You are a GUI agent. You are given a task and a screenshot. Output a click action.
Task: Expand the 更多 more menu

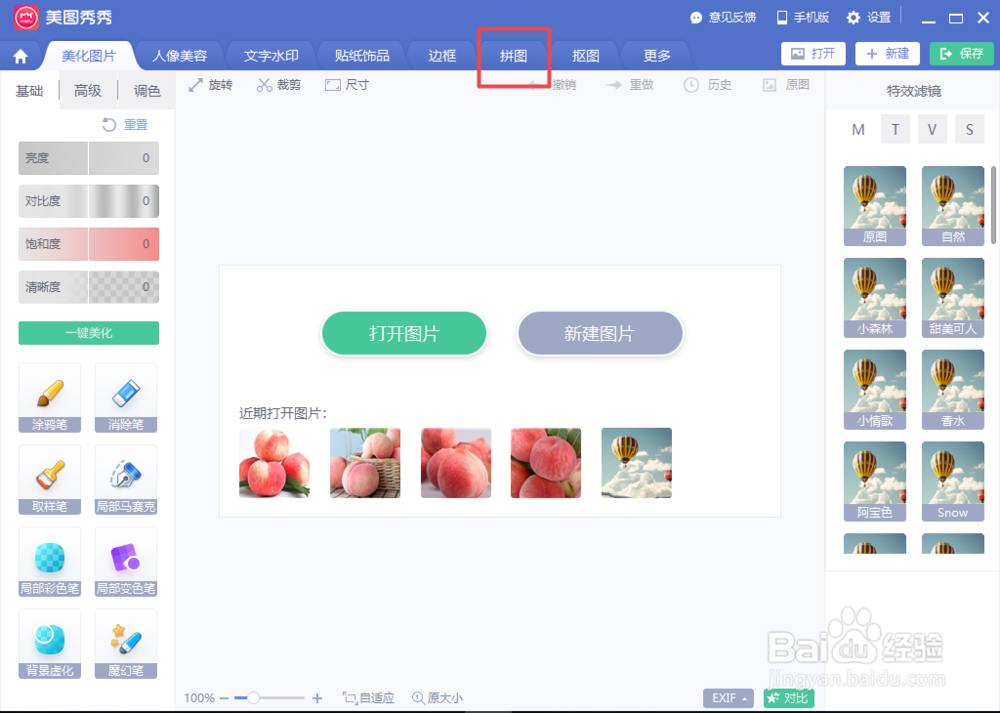656,56
